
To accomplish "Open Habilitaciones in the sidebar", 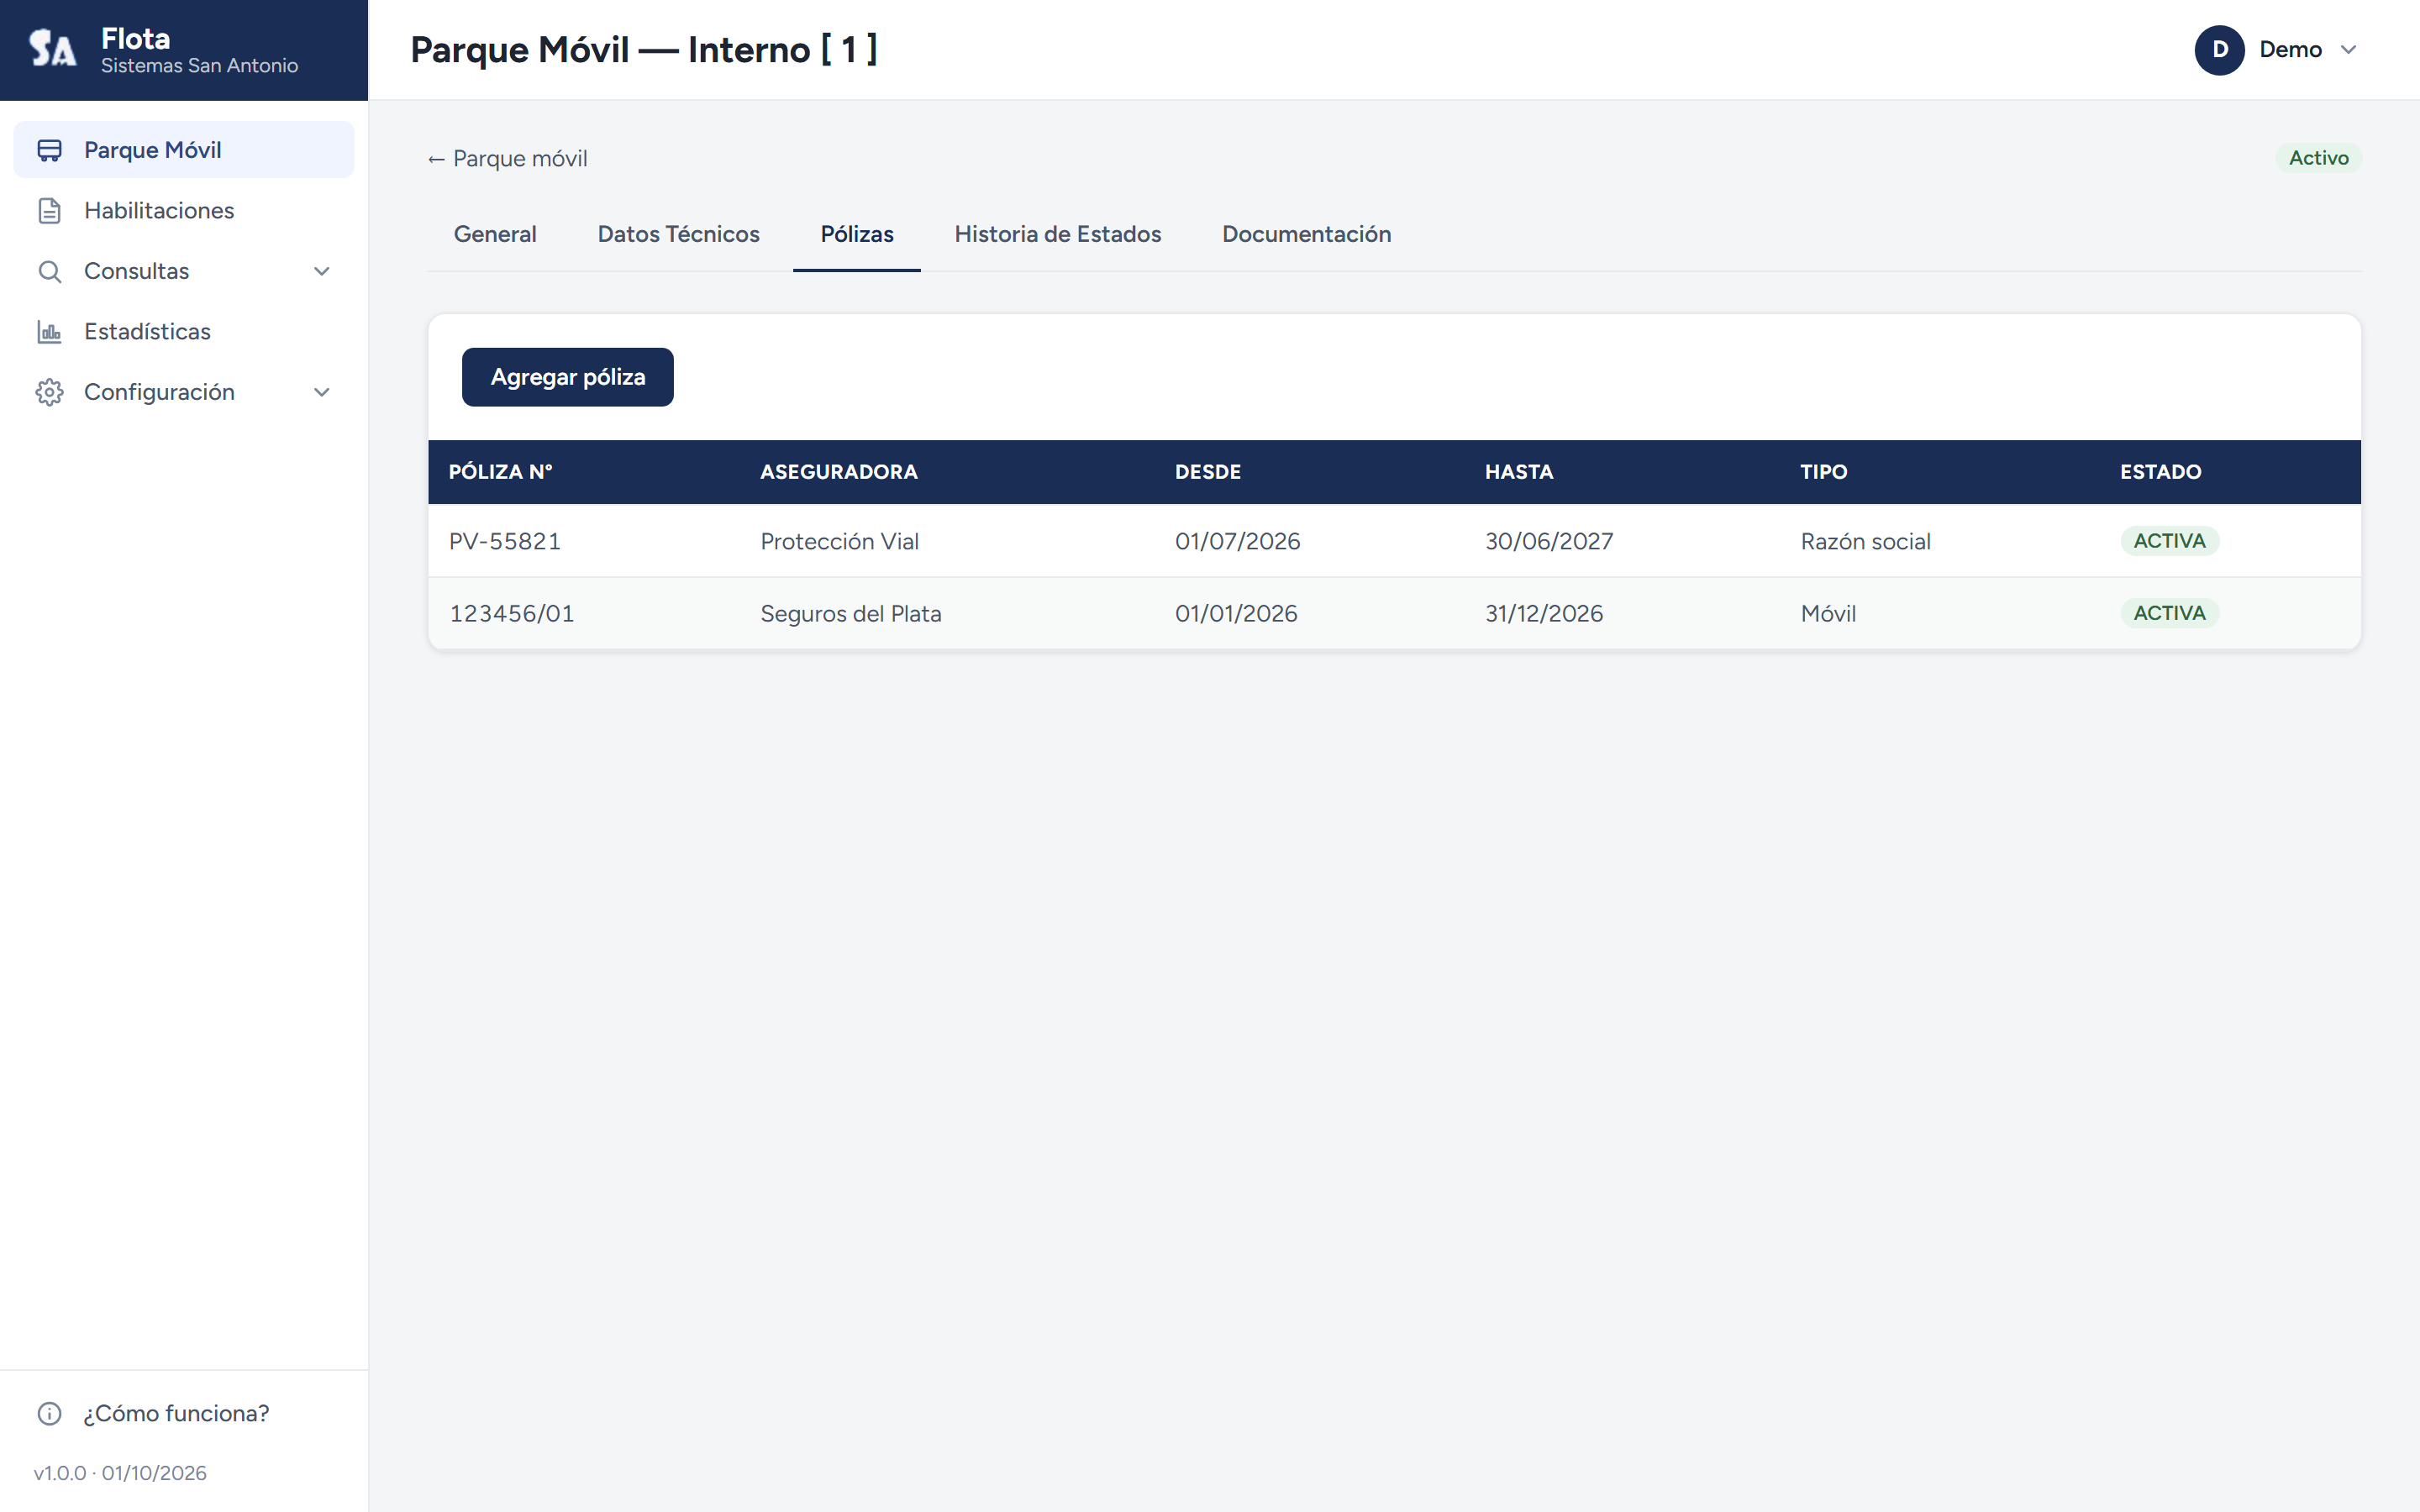I will click(184, 211).
